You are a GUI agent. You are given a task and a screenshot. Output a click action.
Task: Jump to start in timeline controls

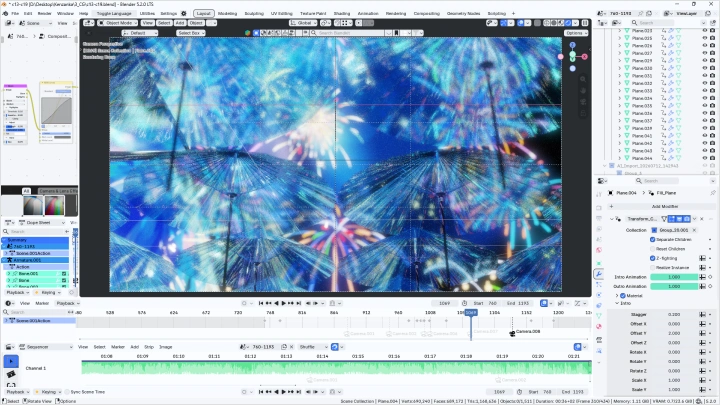pos(261,303)
